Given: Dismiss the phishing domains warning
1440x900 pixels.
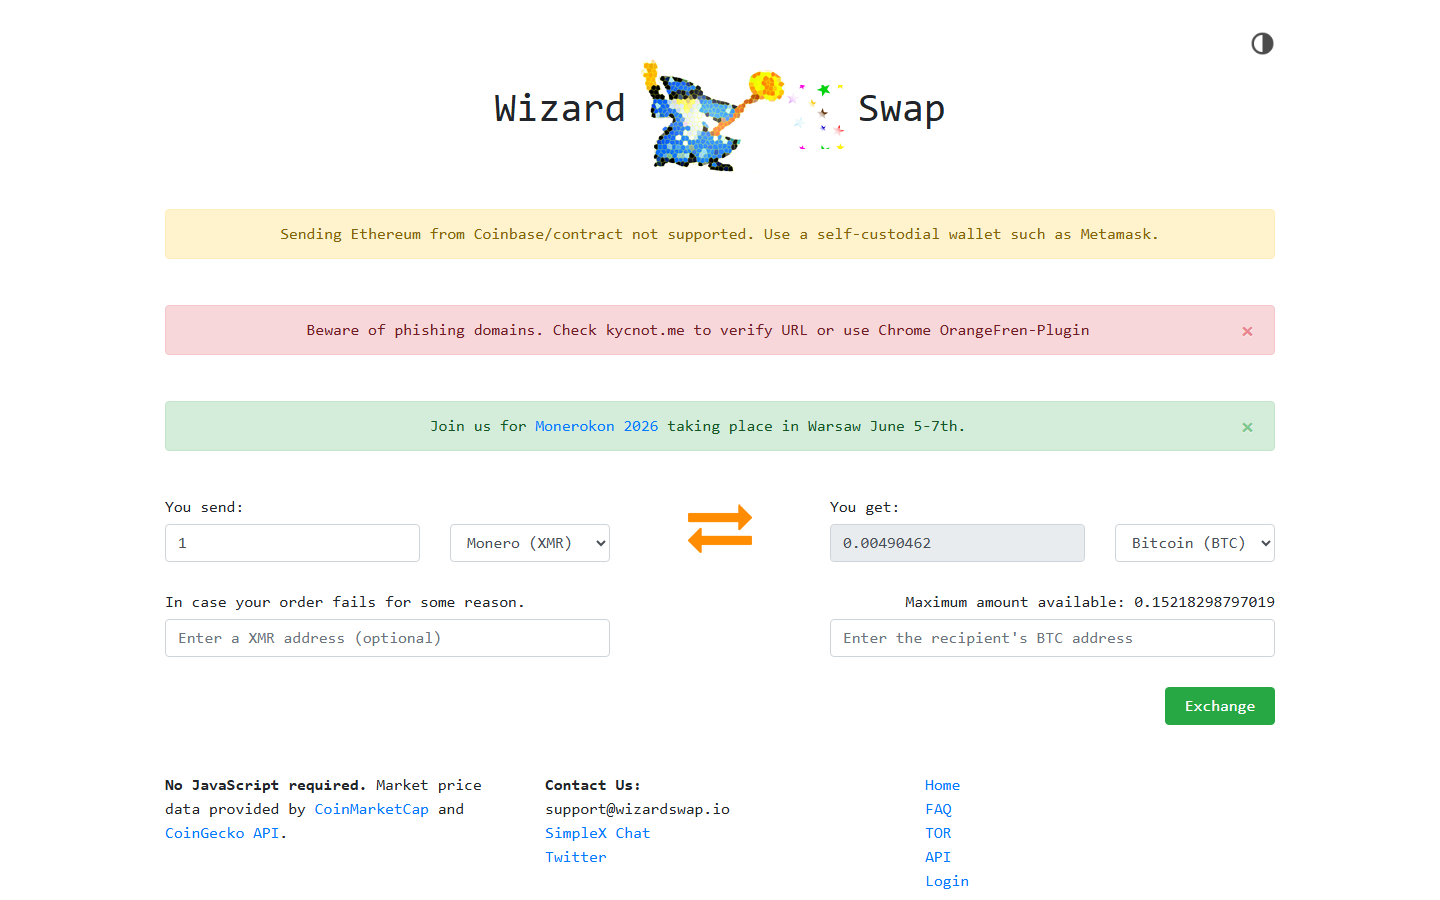Looking at the screenshot, I should (x=1247, y=331).
